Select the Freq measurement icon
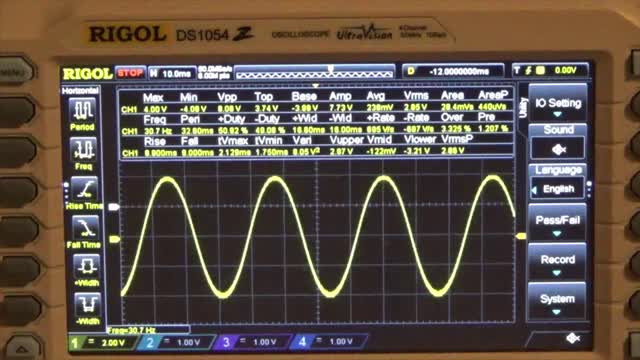Screen dimensions: 640x360 [x=84, y=154]
